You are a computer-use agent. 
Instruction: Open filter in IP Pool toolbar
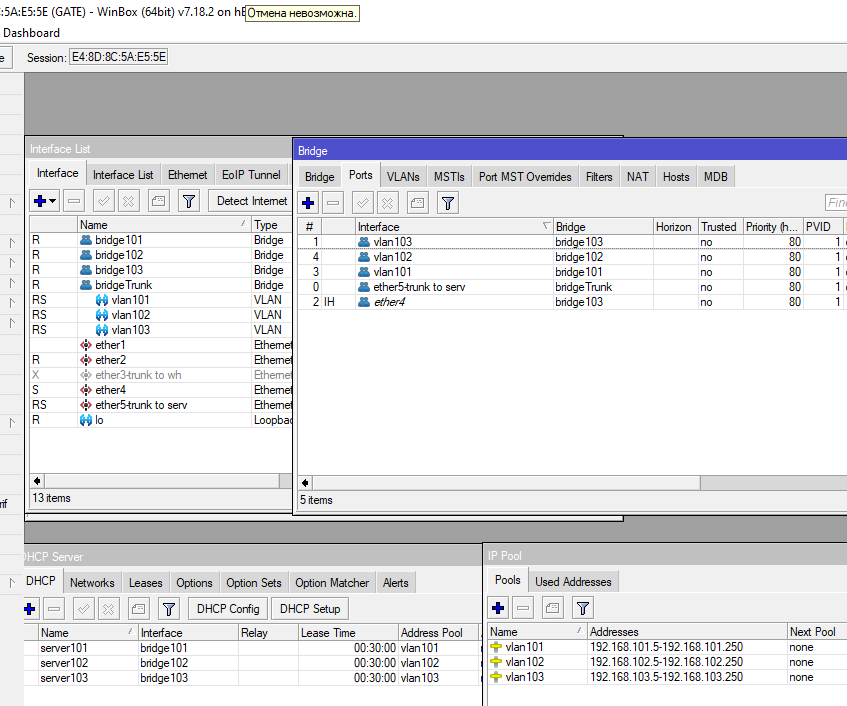(582, 608)
